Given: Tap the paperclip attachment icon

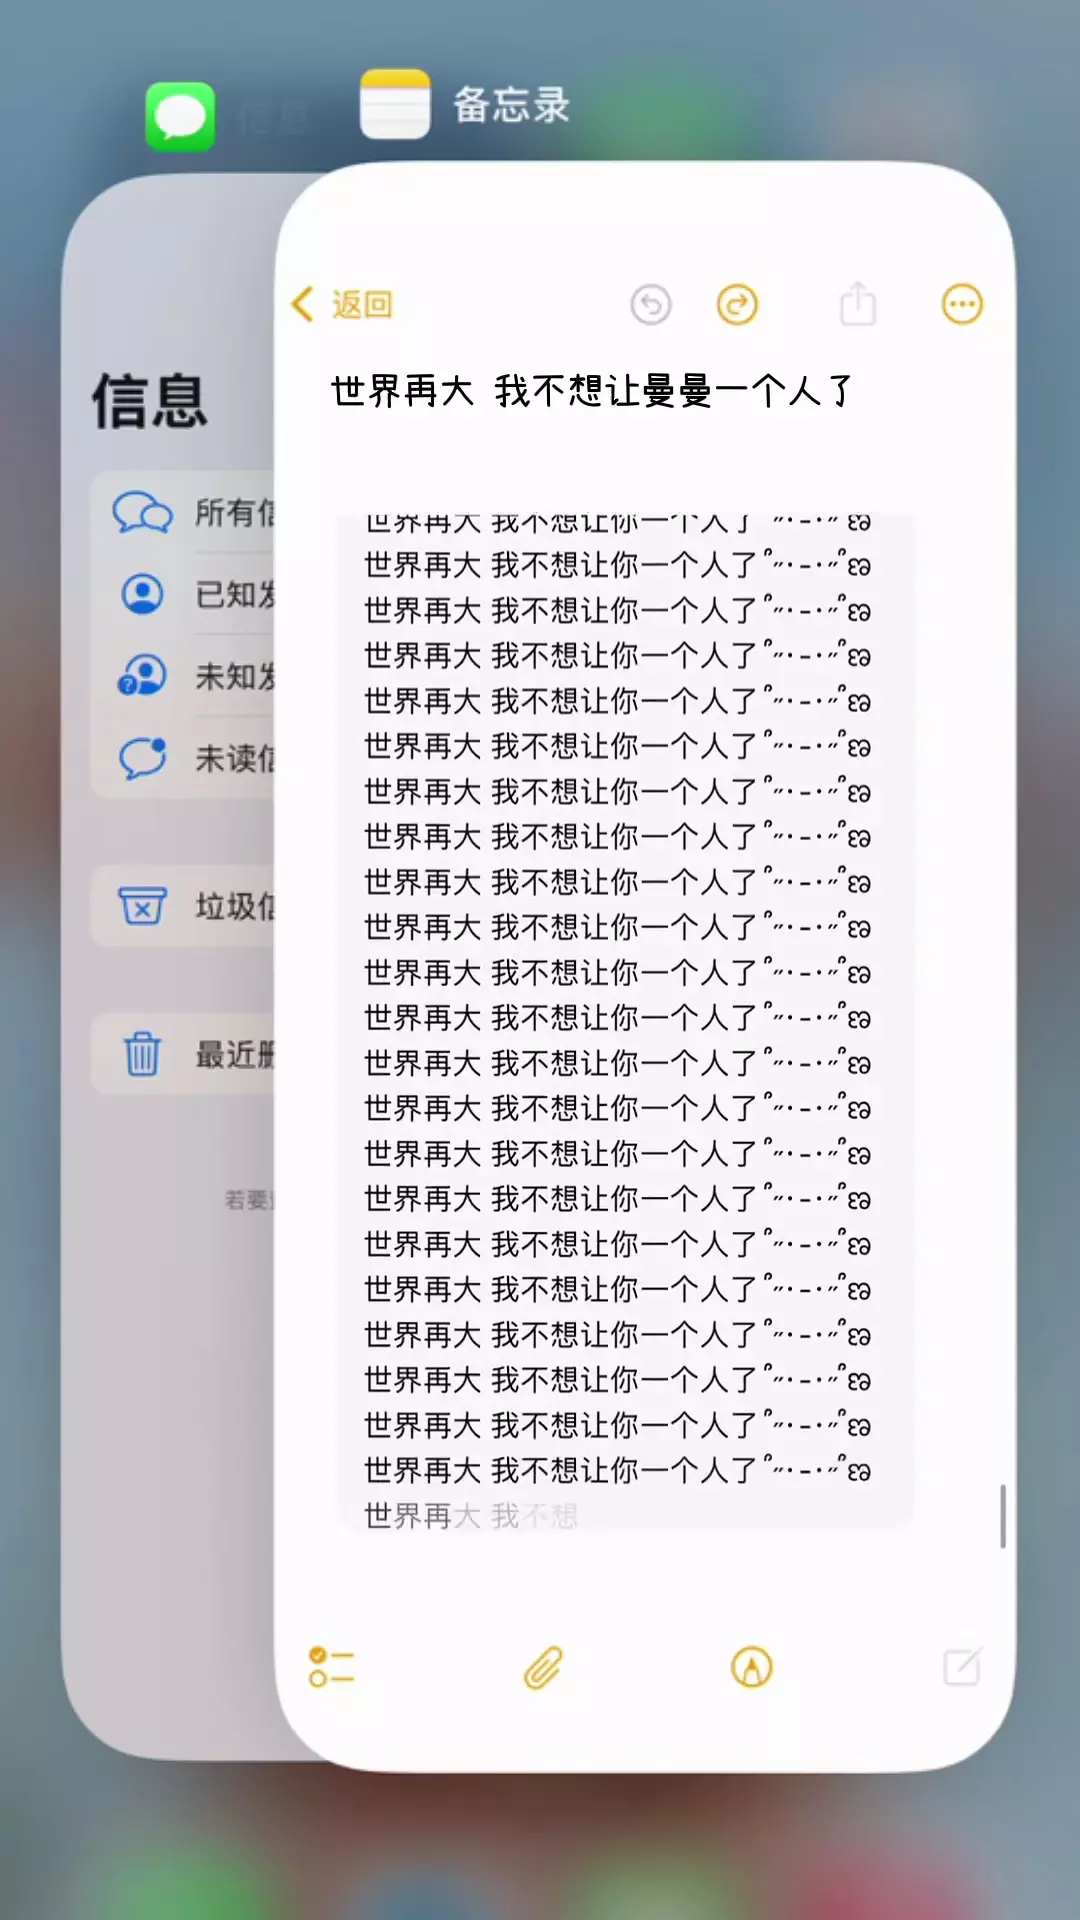Looking at the screenshot, I should pos(543,1667).
